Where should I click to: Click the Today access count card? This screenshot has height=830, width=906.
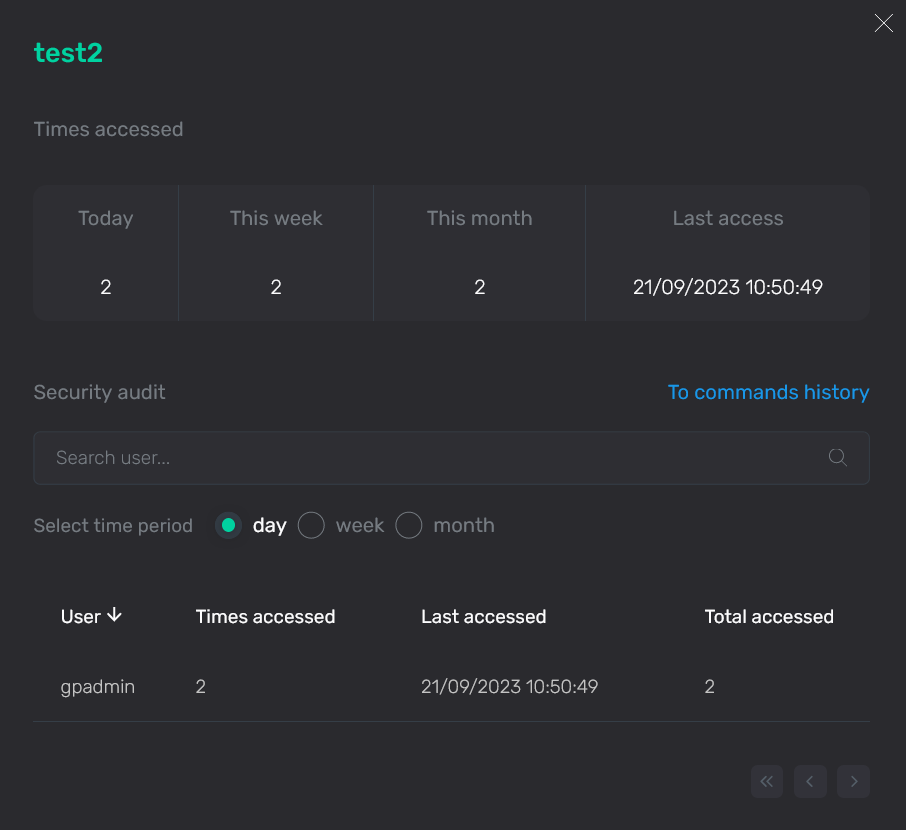tap(105, 252)
